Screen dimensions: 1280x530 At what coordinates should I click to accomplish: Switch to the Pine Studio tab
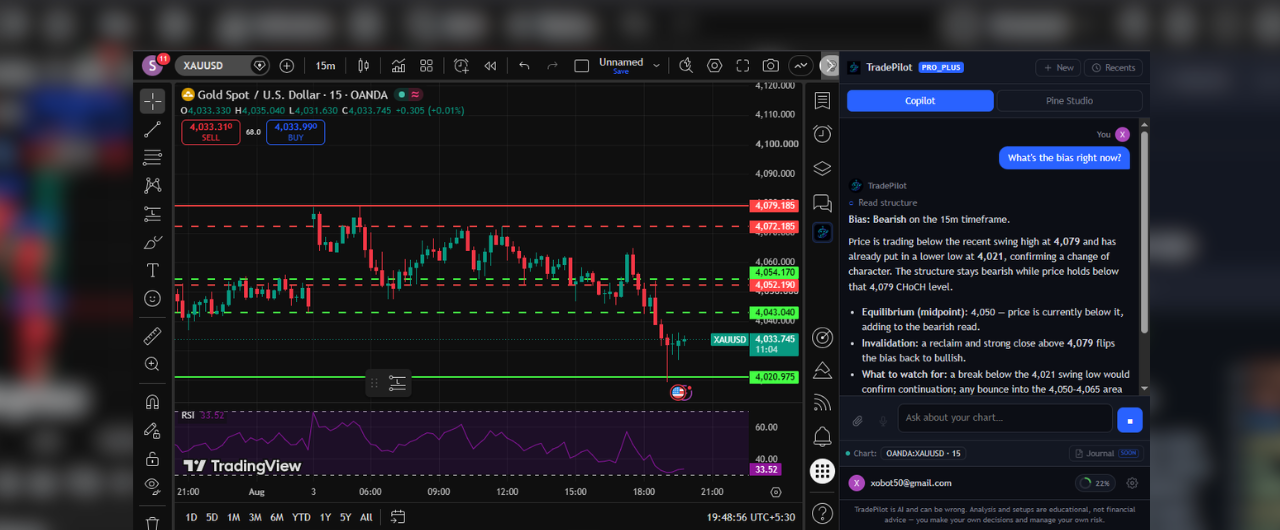click(x=1069, y=100)
